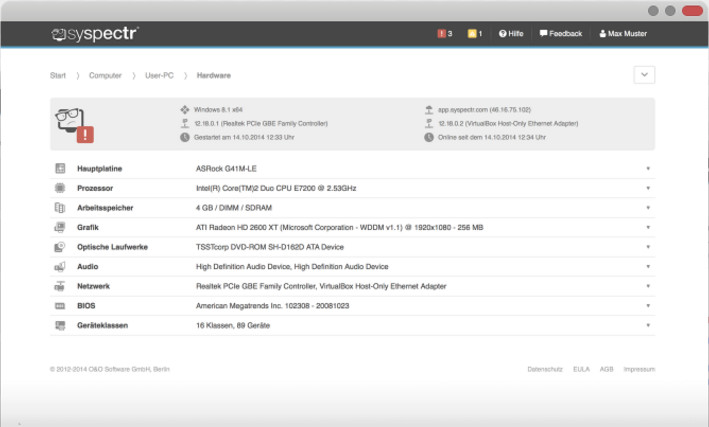Go to User-PC in breadcrumb
709x427 pixels.
pyautogui.click(x=159, y=76)
